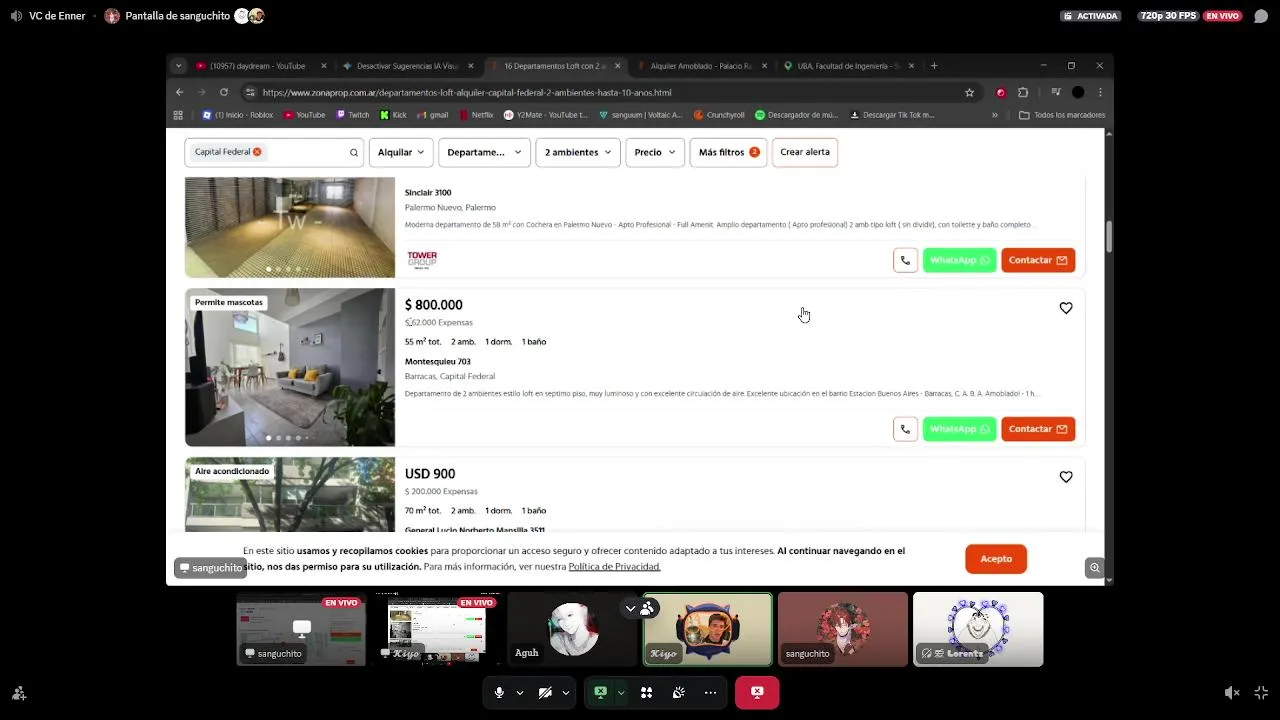Favorite the USD 900 listing
This screenshot has width=1280, height=720.
click(1066, 477)
